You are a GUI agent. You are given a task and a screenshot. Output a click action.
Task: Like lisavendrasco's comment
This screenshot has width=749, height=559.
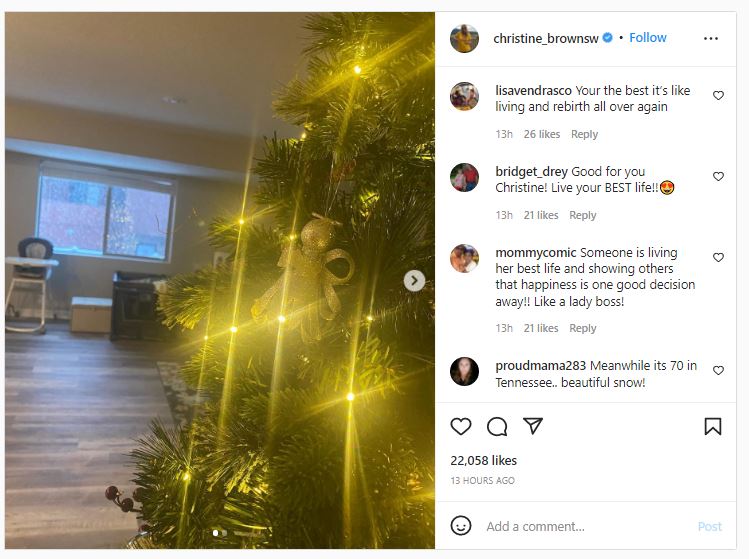tap(718, 96)
